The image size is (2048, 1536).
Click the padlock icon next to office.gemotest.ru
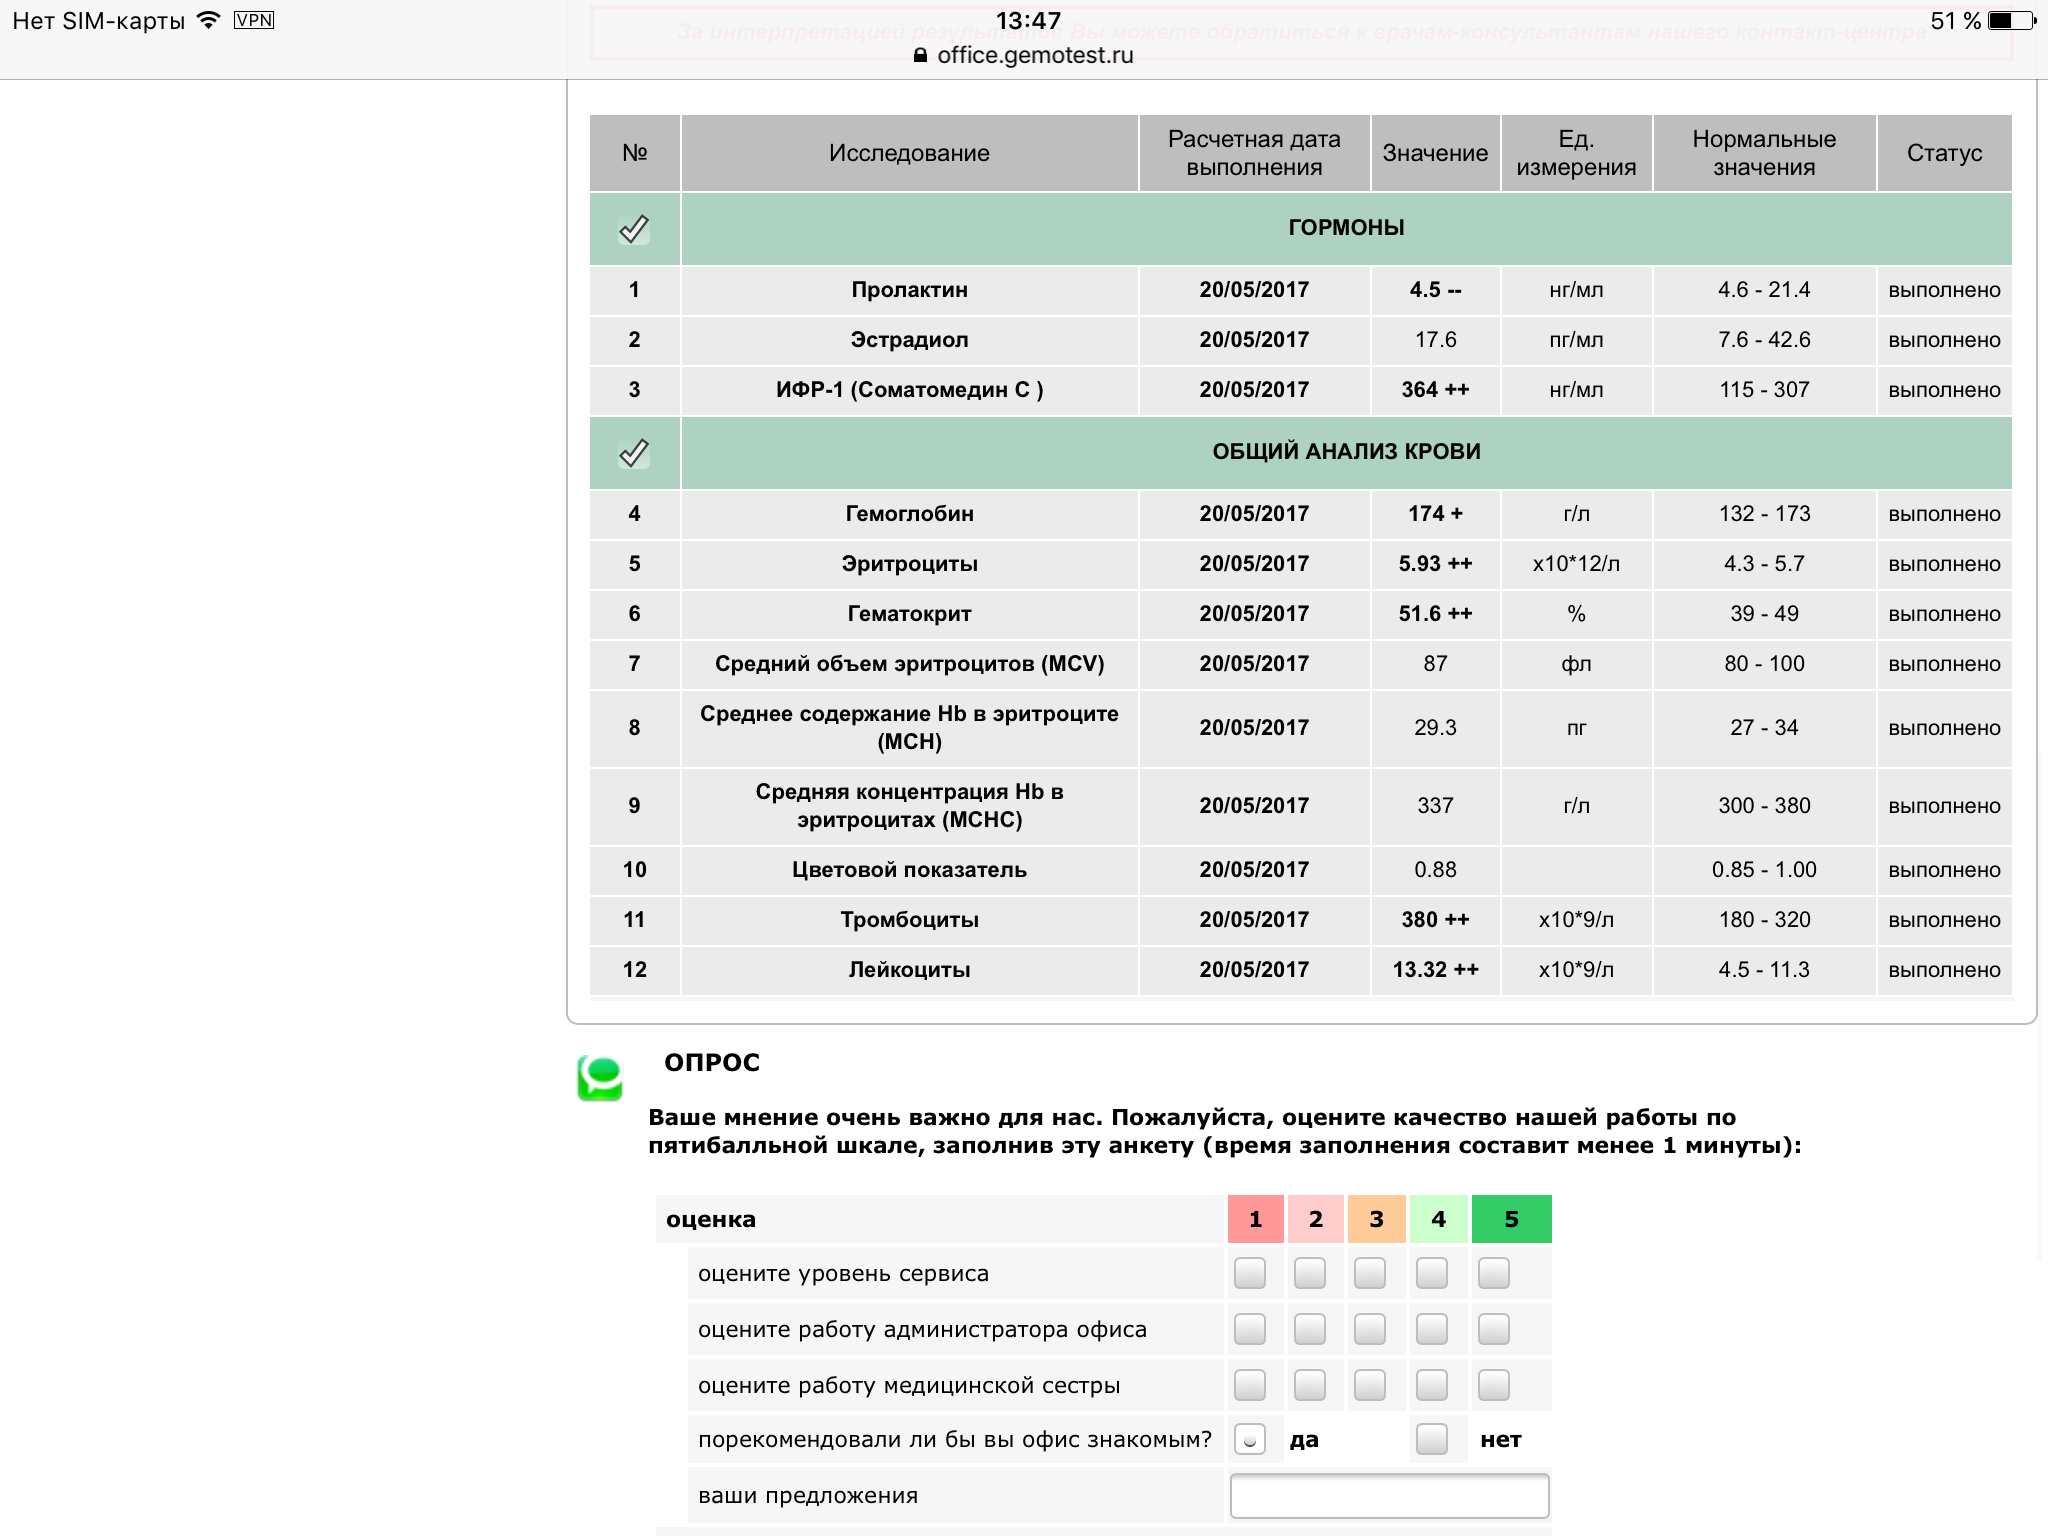(x=919, y=57)
